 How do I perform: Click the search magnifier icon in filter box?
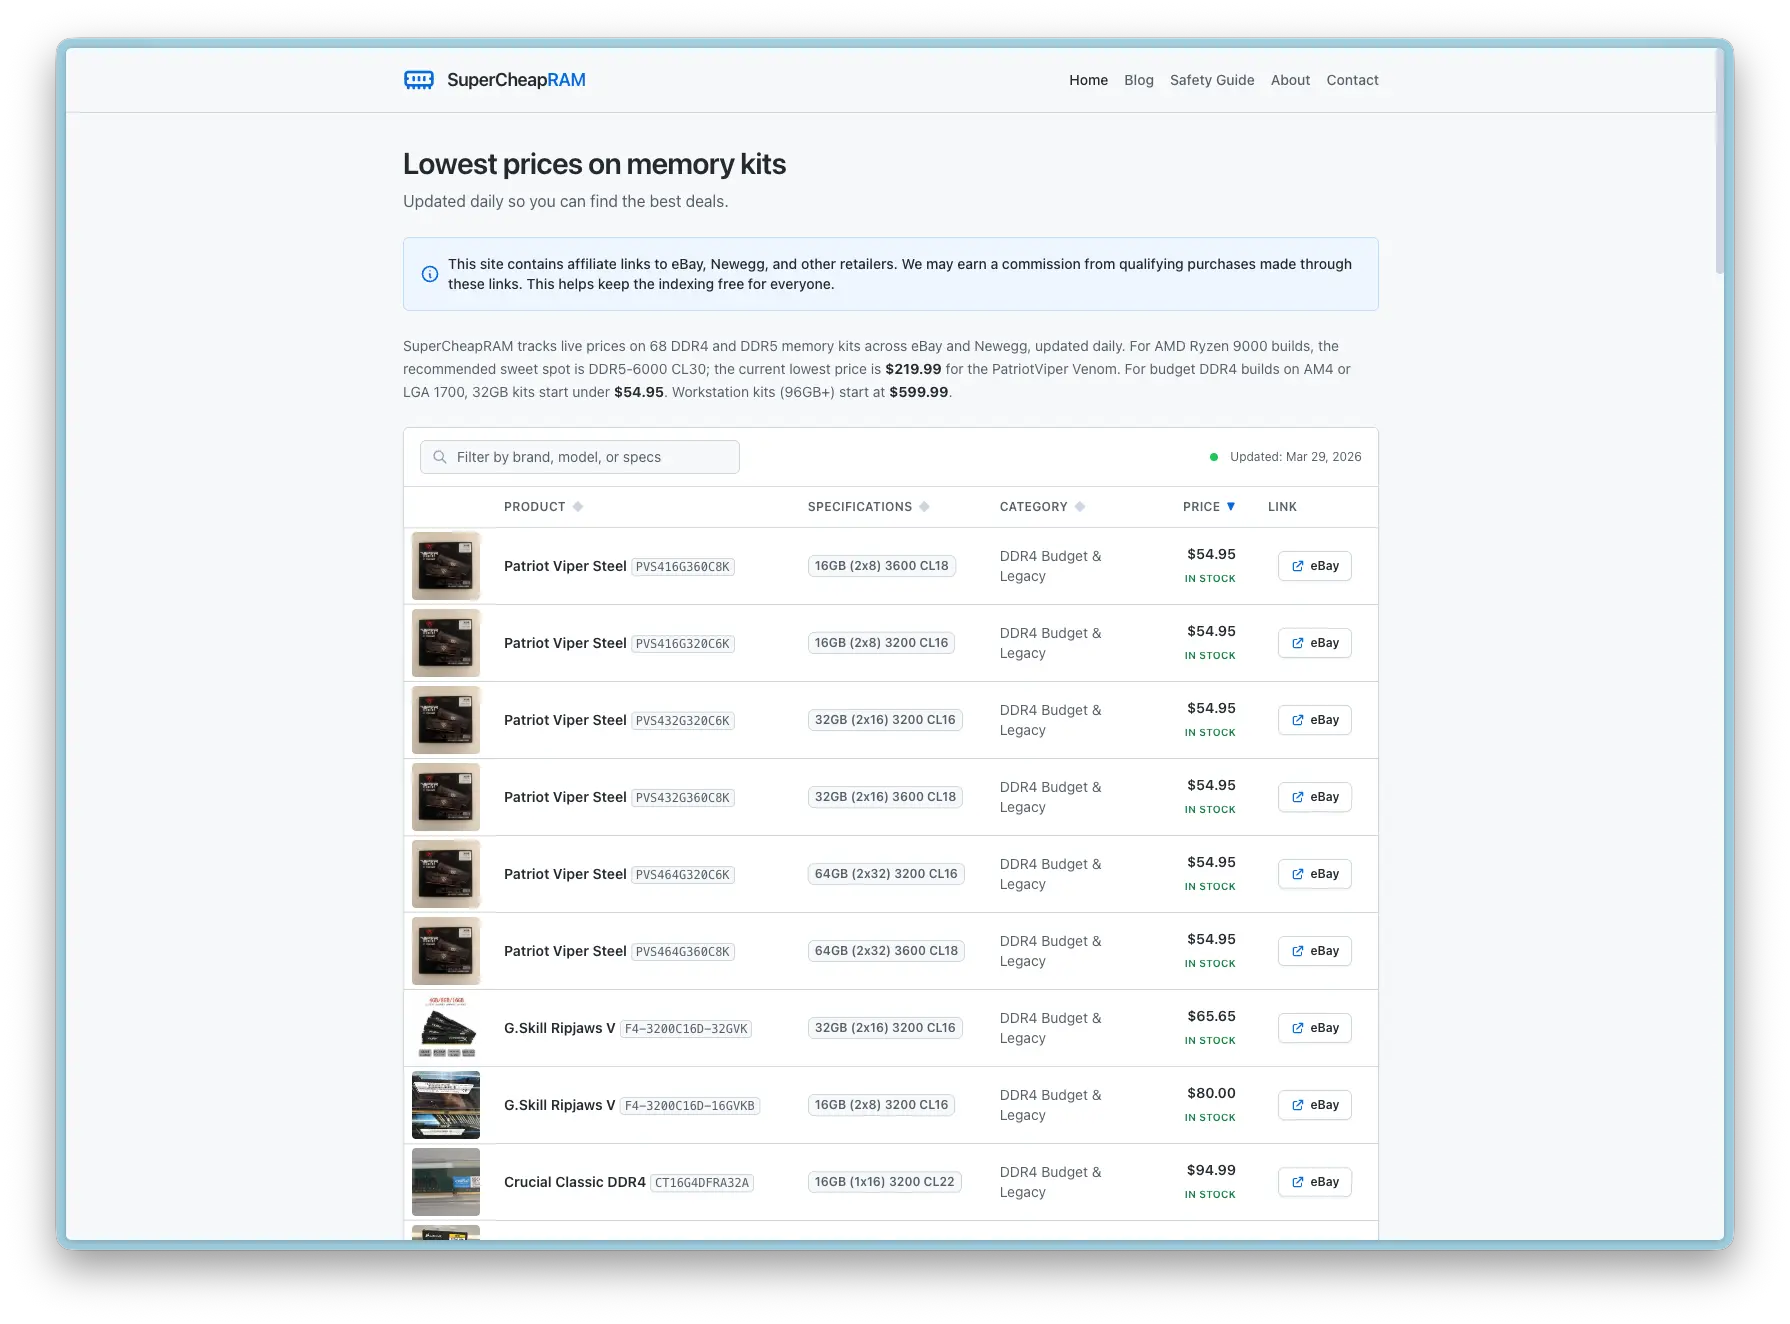(439, 457)
